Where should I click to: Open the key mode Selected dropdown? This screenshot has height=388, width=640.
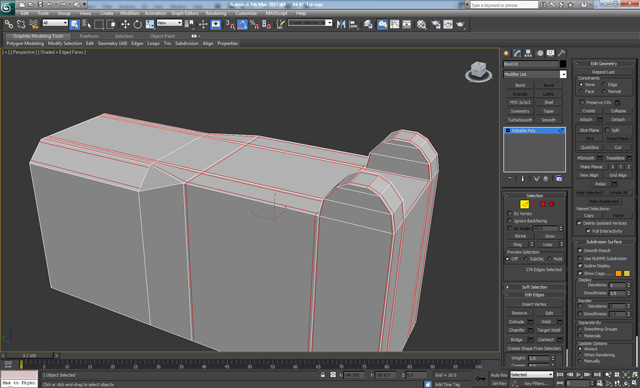[531, 375]
